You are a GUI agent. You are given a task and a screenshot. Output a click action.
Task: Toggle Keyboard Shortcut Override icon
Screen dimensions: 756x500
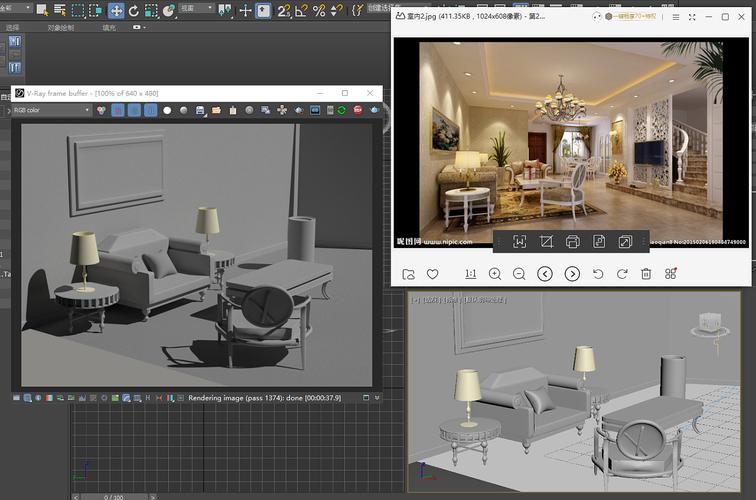coord(263,10)
